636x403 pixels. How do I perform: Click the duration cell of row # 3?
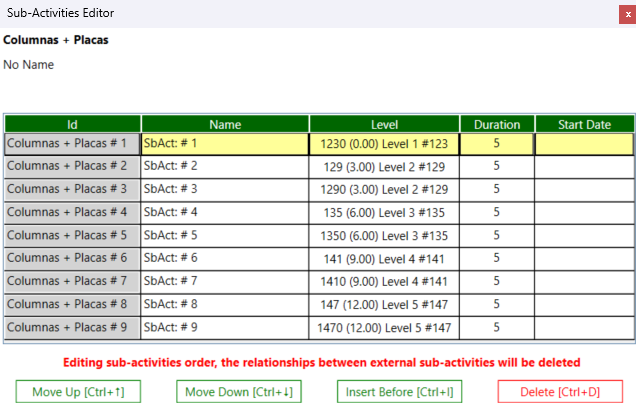pyautogui.click(x=496, y=189)
